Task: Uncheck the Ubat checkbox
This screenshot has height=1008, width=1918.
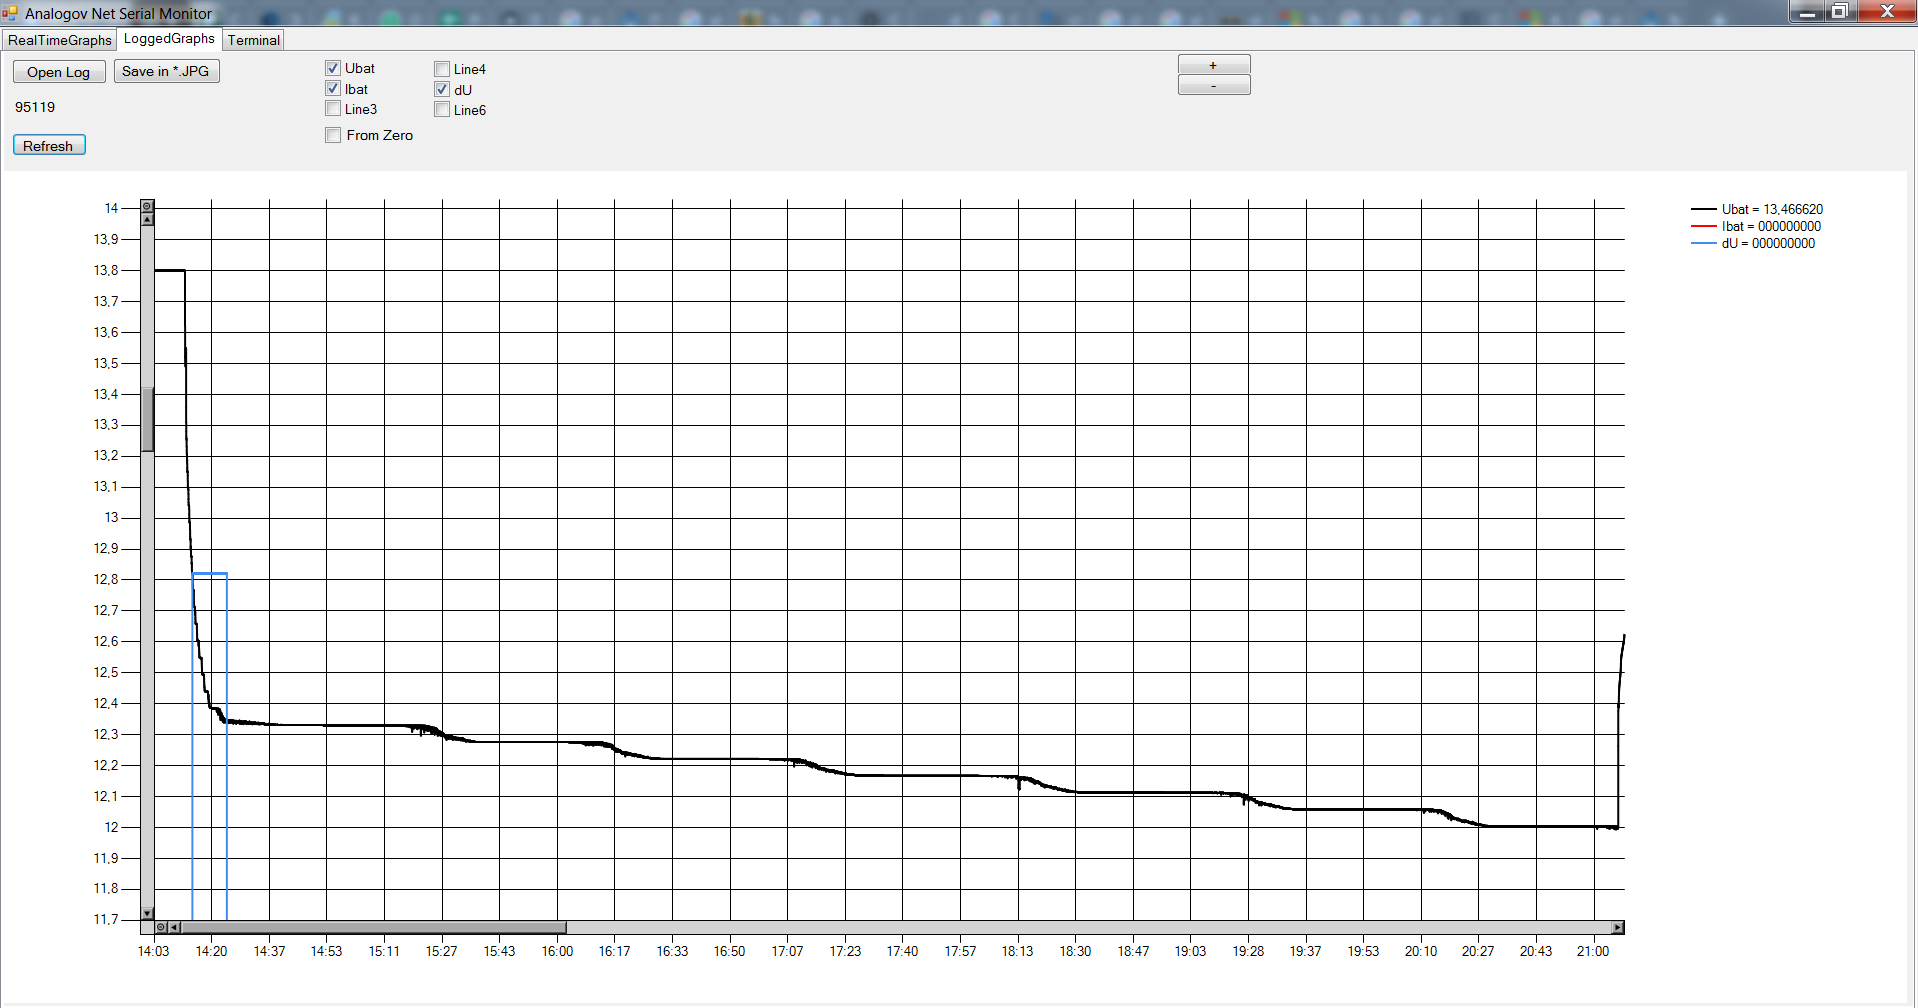Action: pyautogui.click(x=333, y=68)
